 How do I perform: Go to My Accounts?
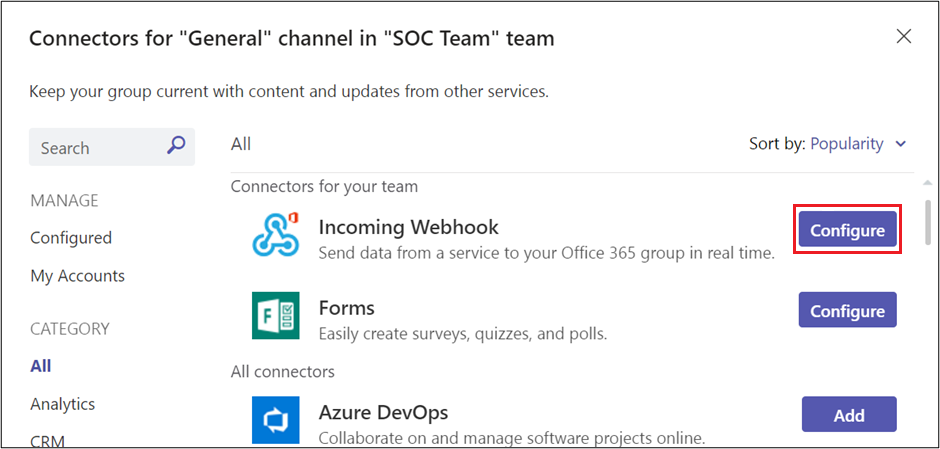click(x=77, y=276)
